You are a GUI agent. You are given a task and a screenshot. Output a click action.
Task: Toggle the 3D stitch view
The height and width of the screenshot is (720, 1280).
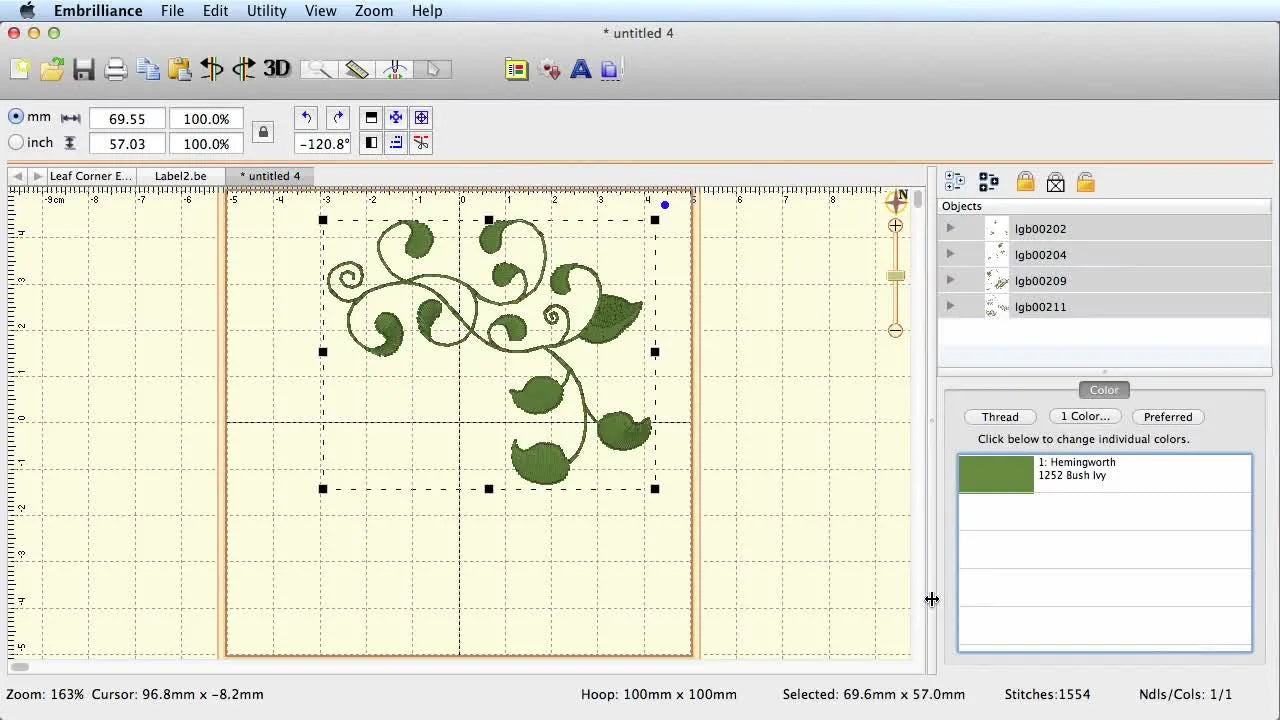click(277, 69)
